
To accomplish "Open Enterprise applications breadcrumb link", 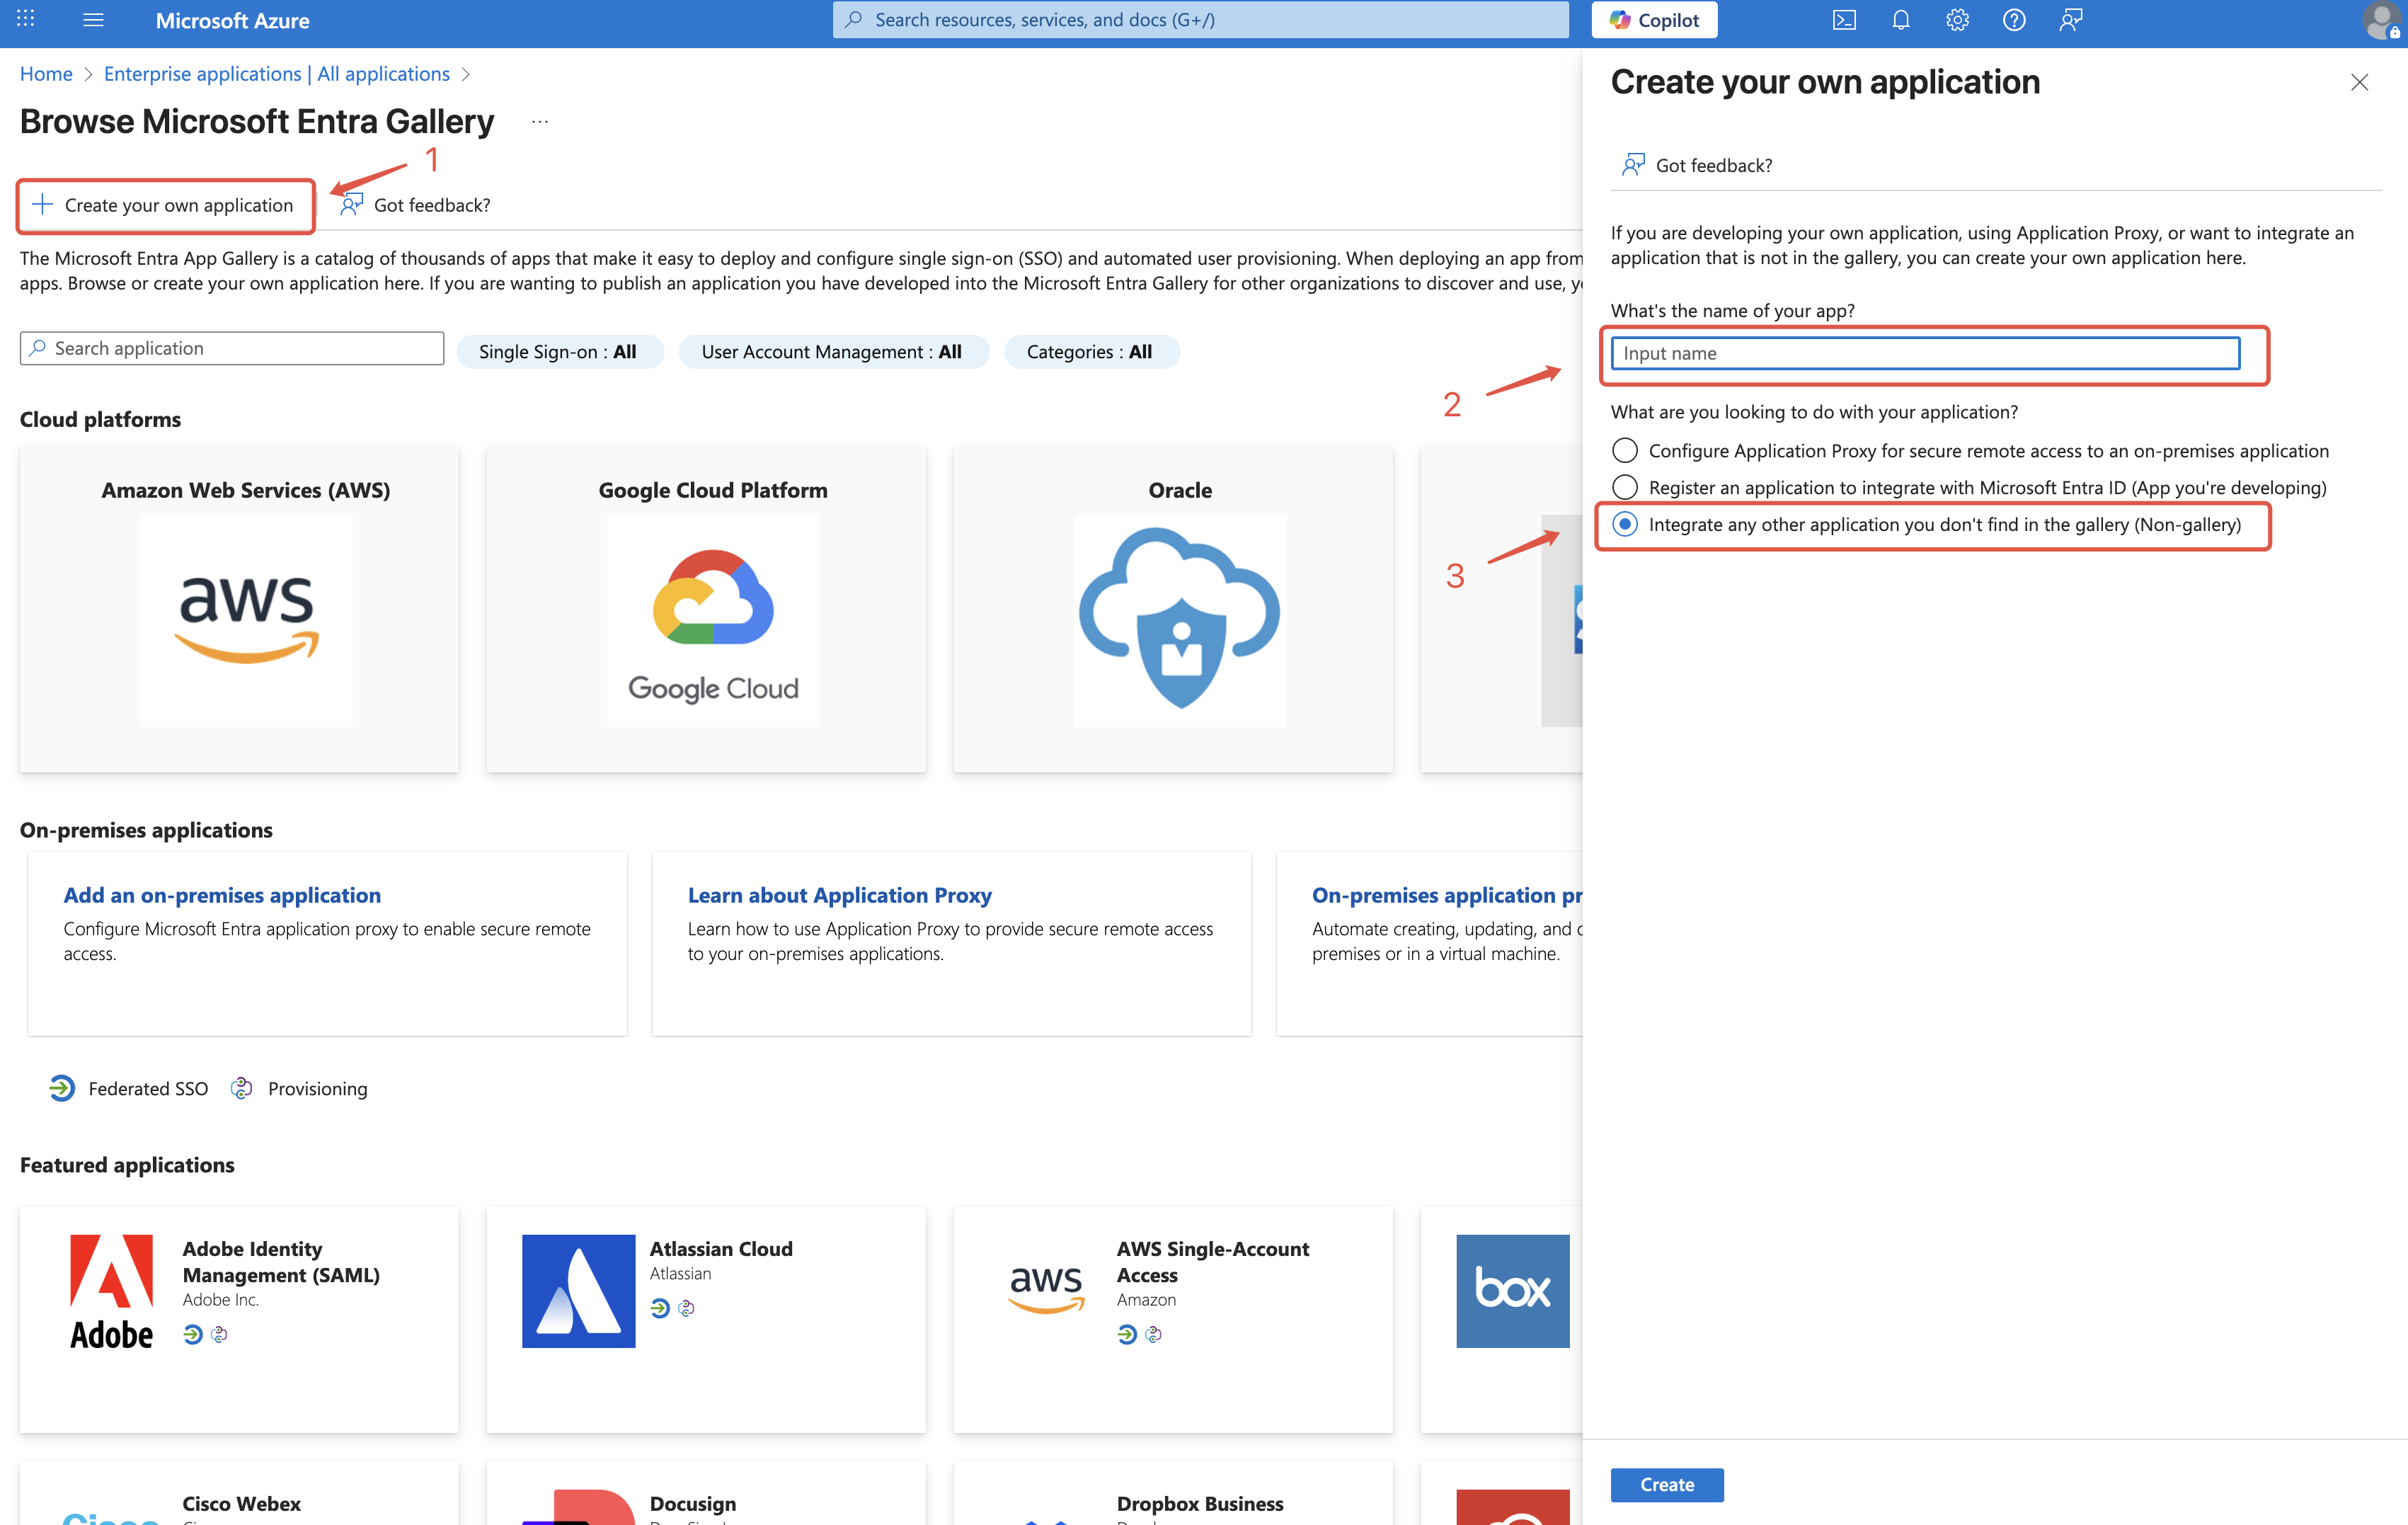I will [276, 74].
